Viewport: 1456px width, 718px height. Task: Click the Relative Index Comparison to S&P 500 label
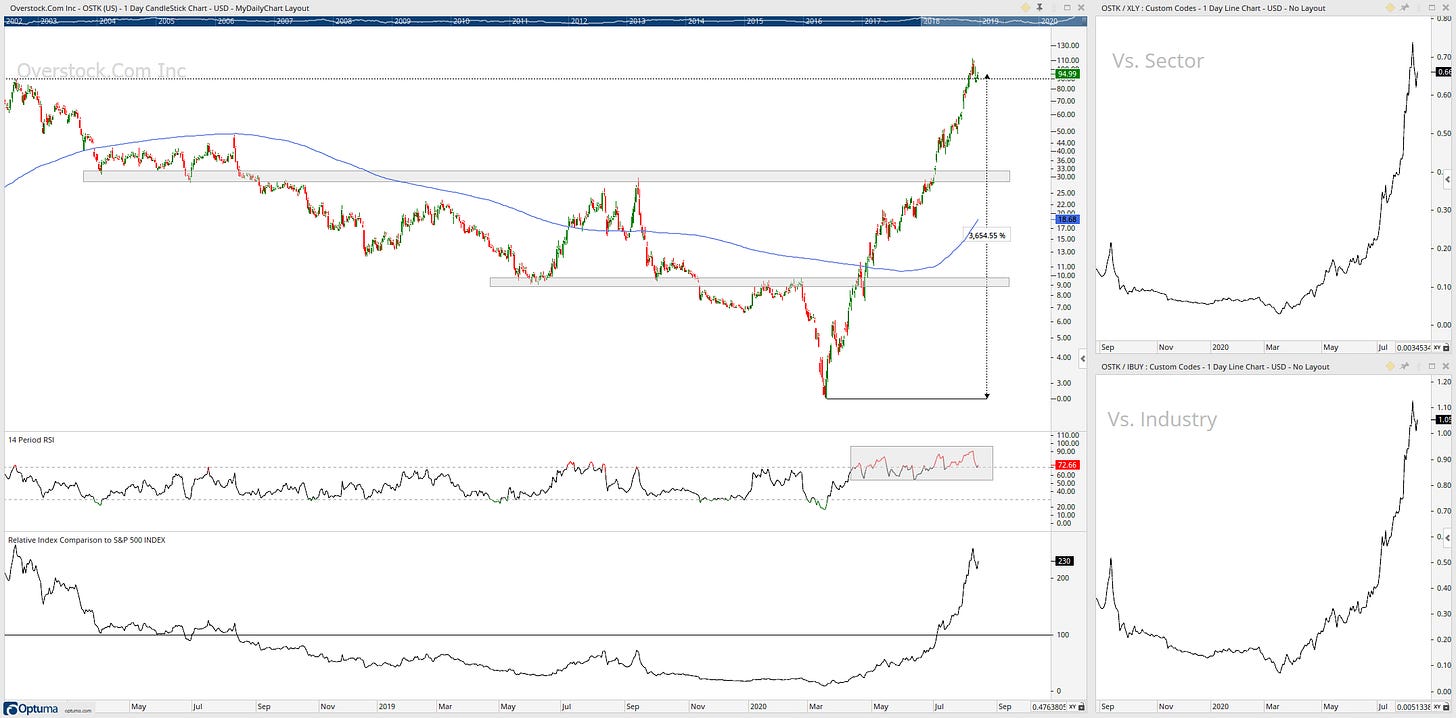pos(87,539)
